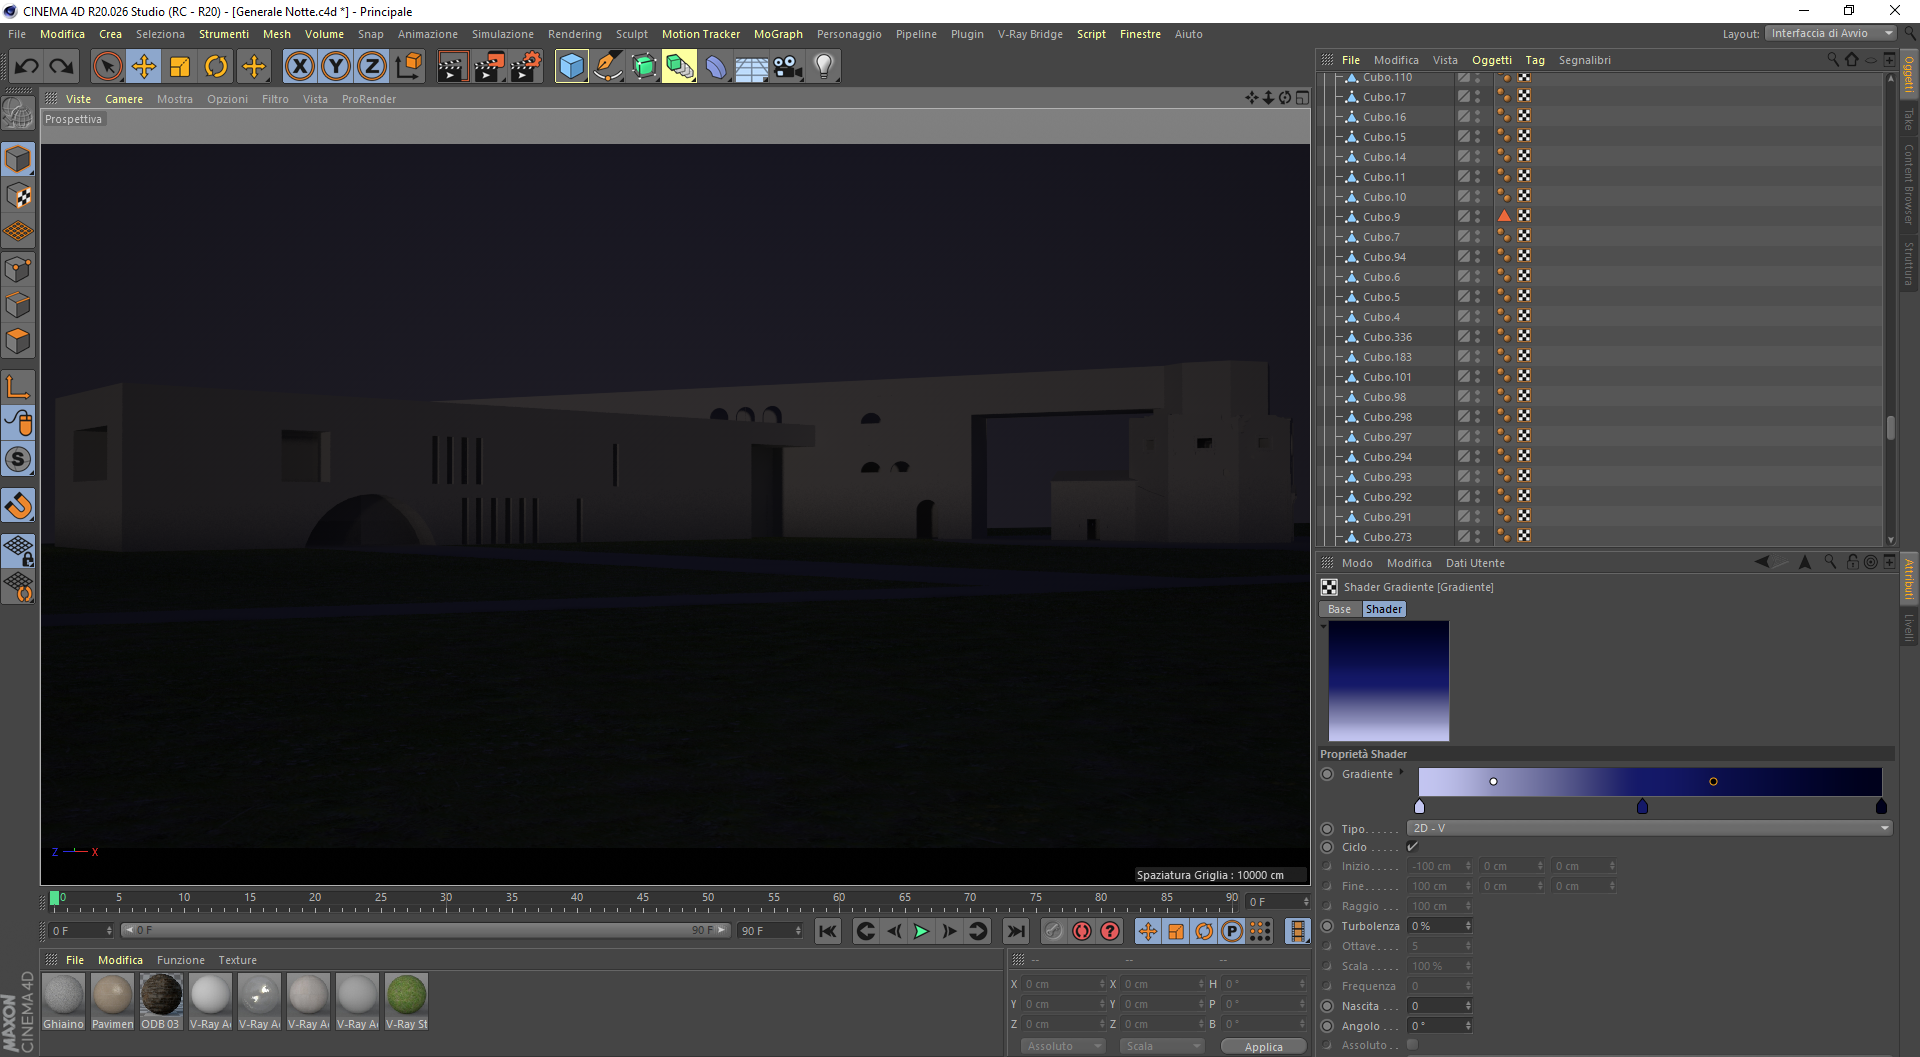The image size is (1920, 1057).
Task: Toggle visibility dots for Cubo.17
Action: click(1477, 97)
